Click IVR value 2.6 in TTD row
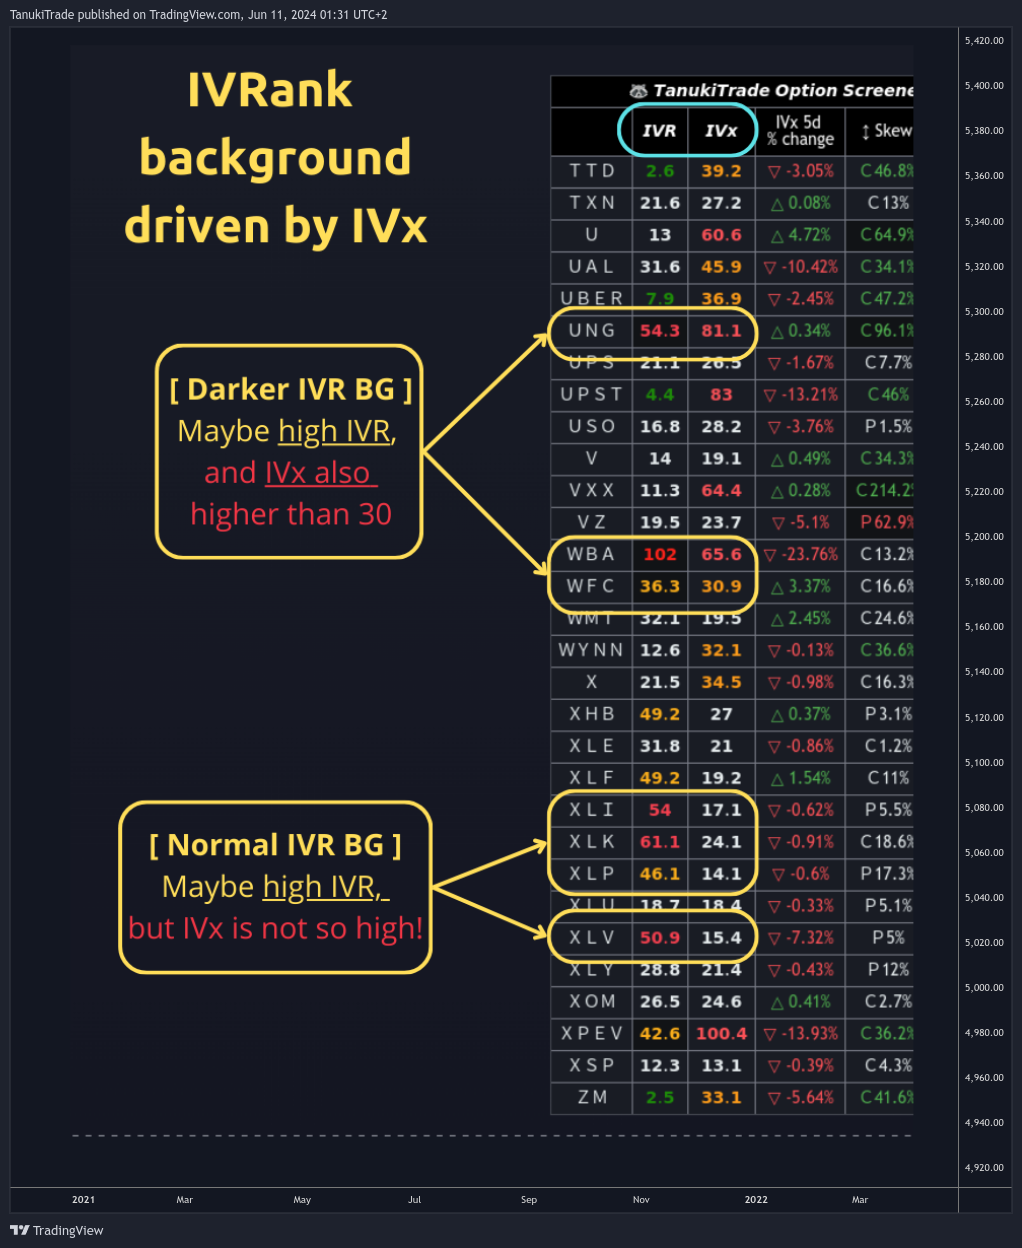This screenshot has height=1248, width=1022. coord(660,171)
